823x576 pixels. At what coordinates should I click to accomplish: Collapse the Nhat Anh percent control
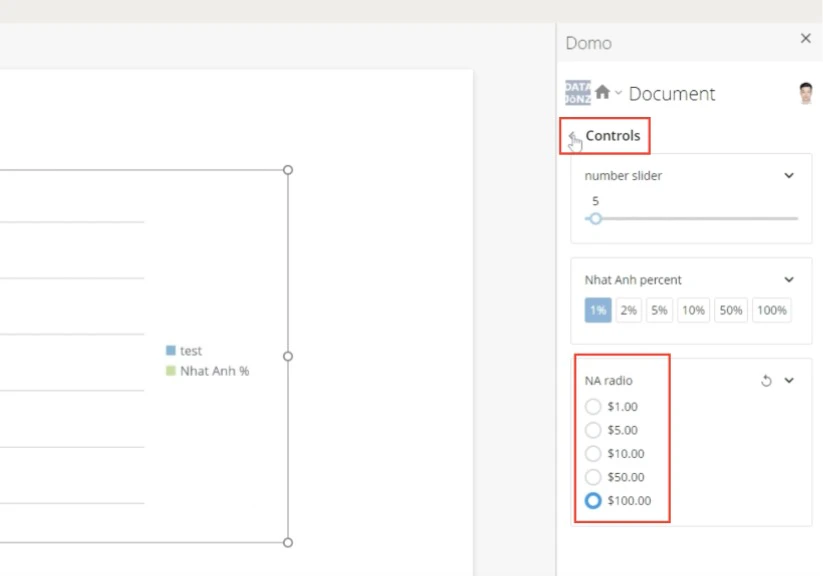point(789,279)
